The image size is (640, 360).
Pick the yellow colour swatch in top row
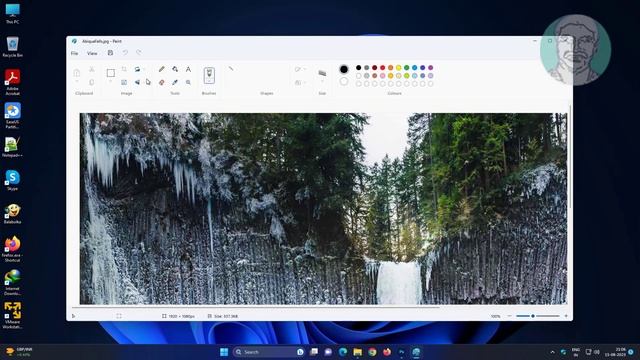point(398,68)
